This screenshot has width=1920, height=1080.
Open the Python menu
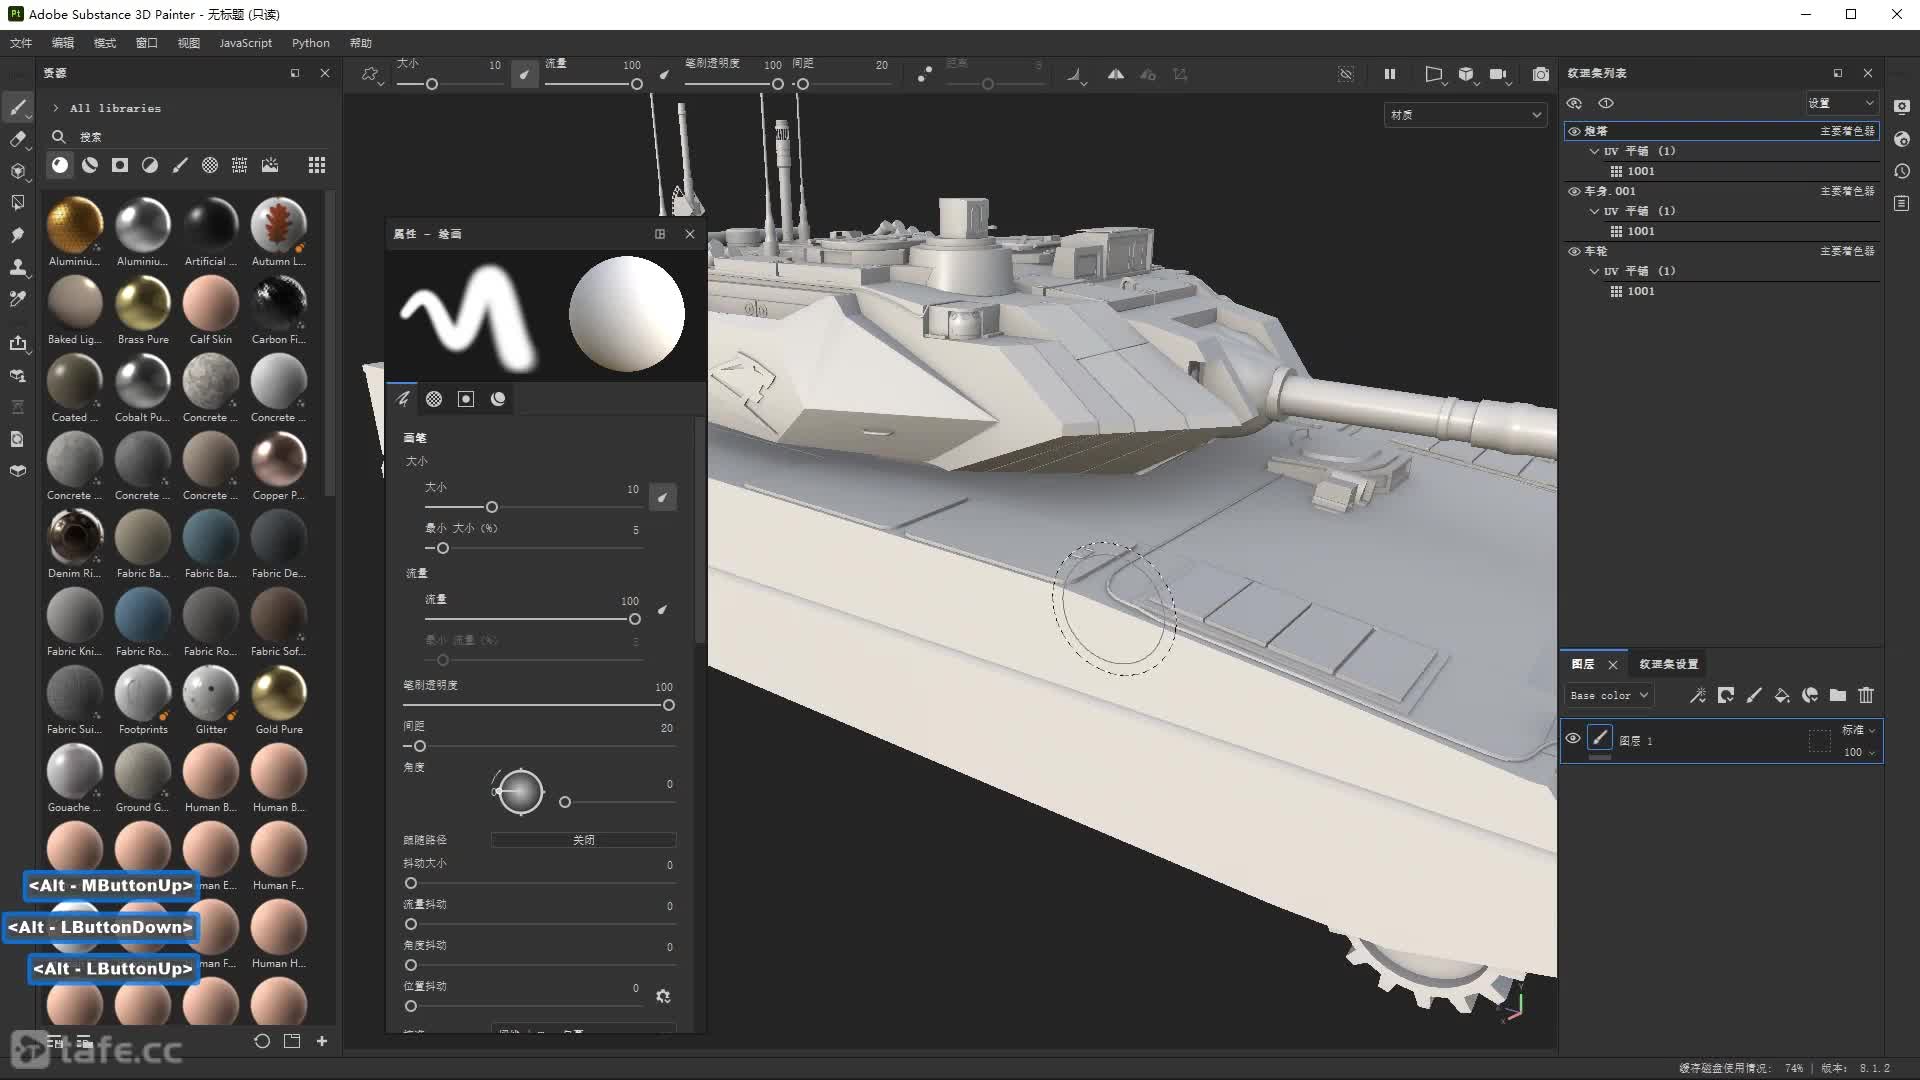click(x=310, y=43)
